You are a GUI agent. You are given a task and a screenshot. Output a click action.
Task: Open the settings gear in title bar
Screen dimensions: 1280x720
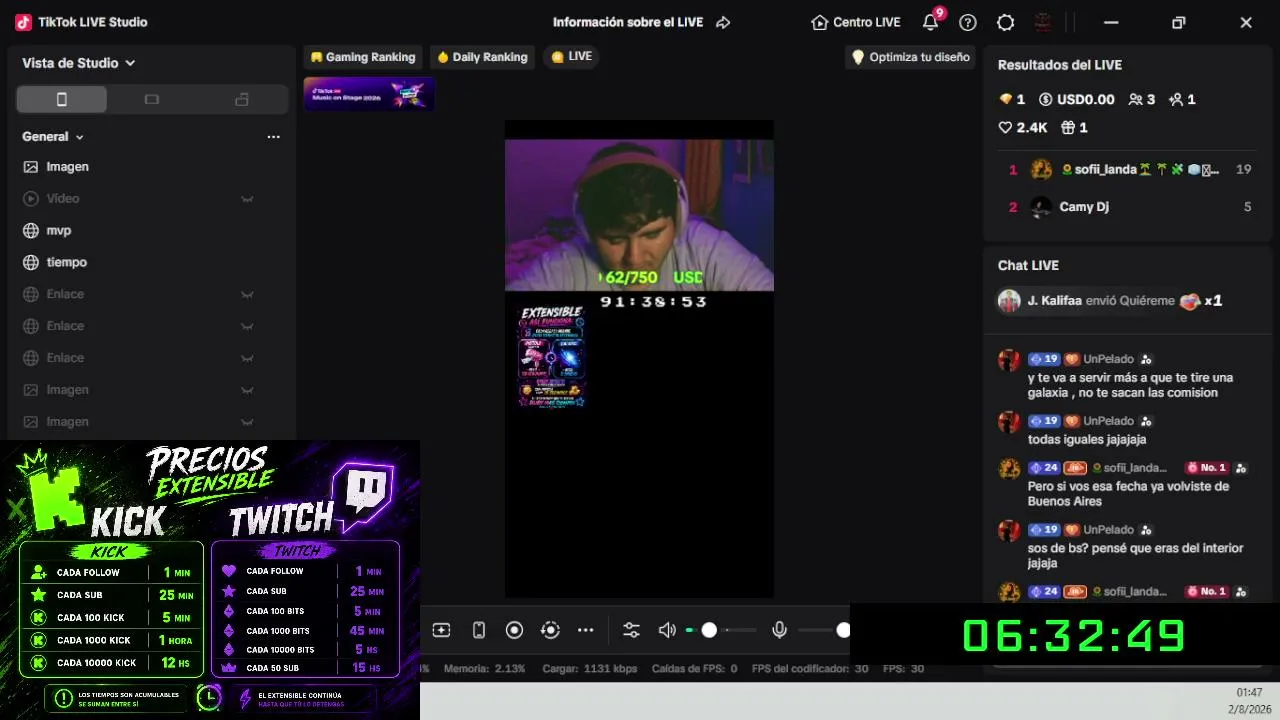[1006, 22]
